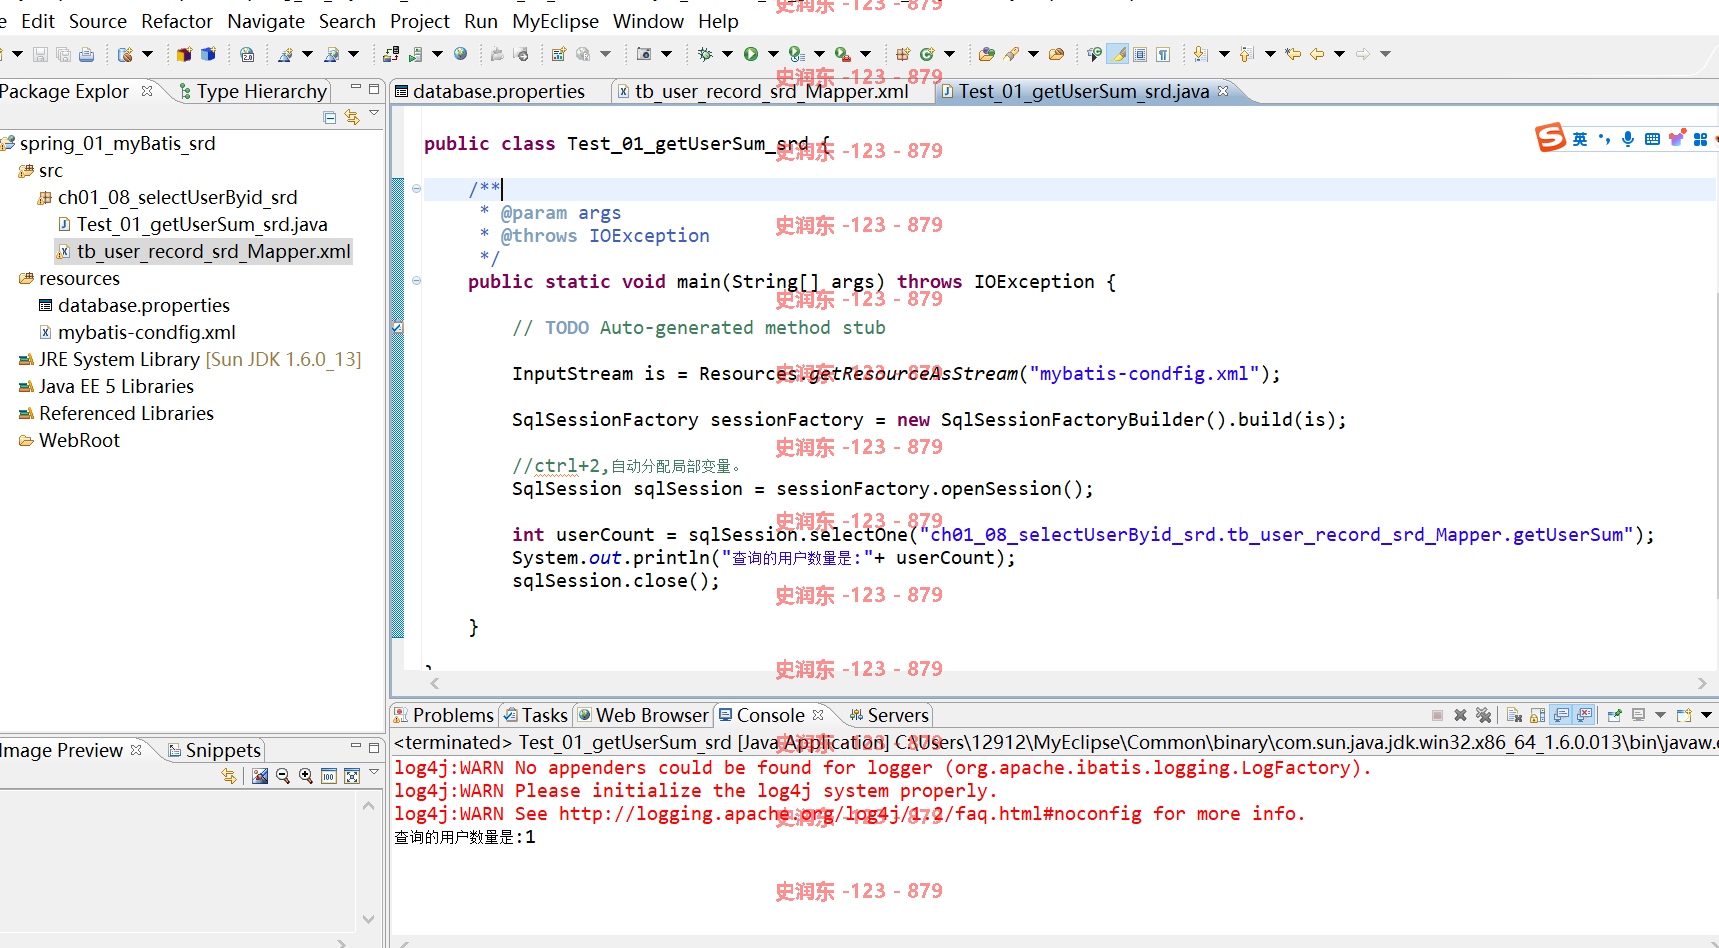Click Sogou input method S logo

(1550, 138)
